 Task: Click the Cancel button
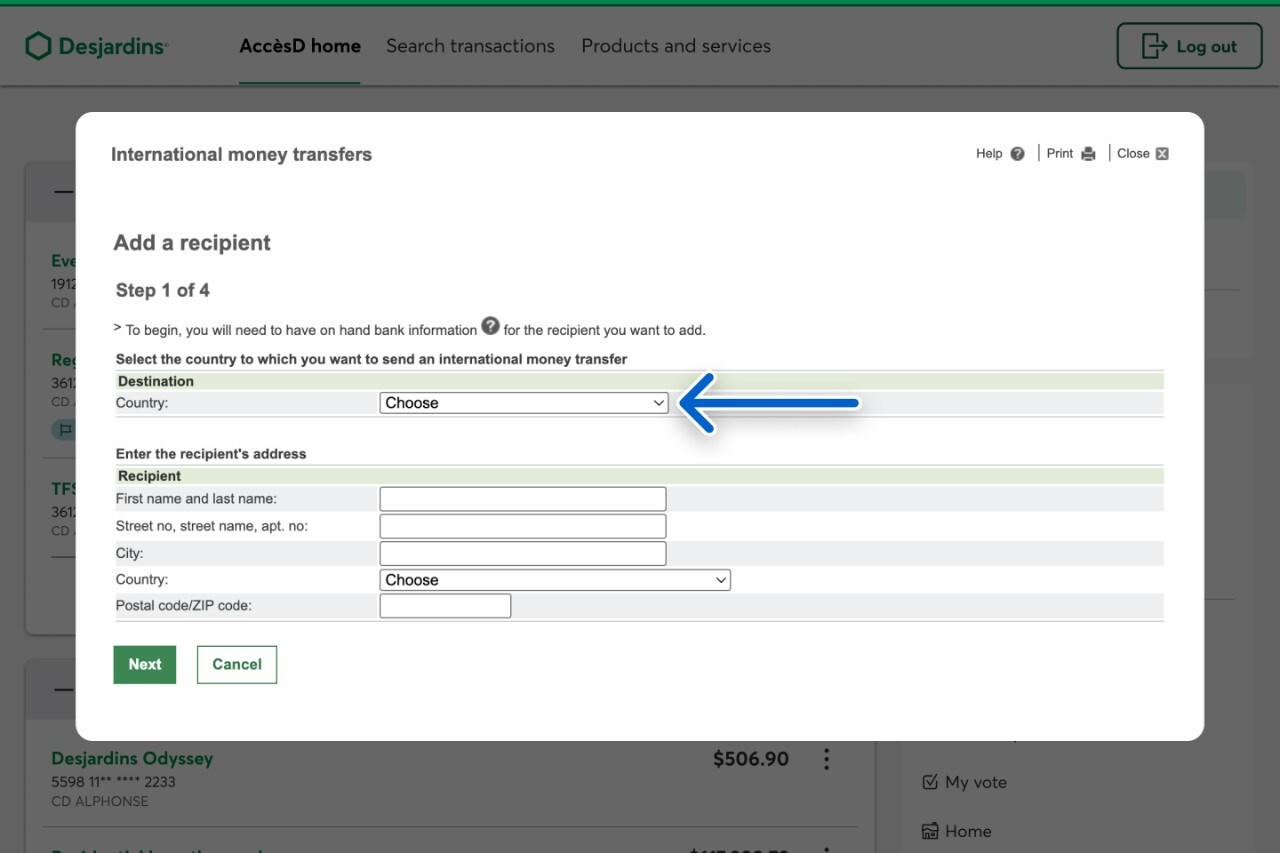(237, 665)
